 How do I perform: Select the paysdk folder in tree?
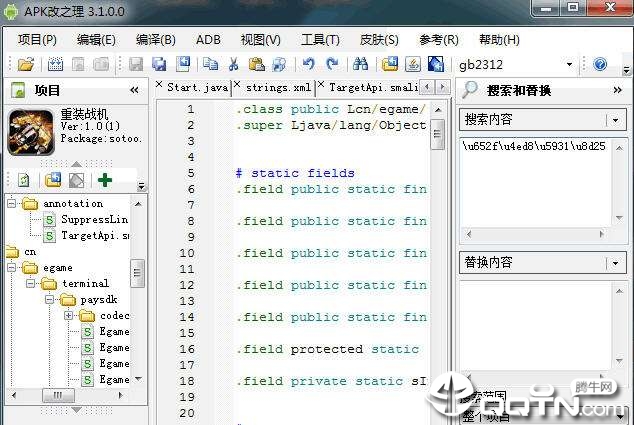(x=99, y=300)
